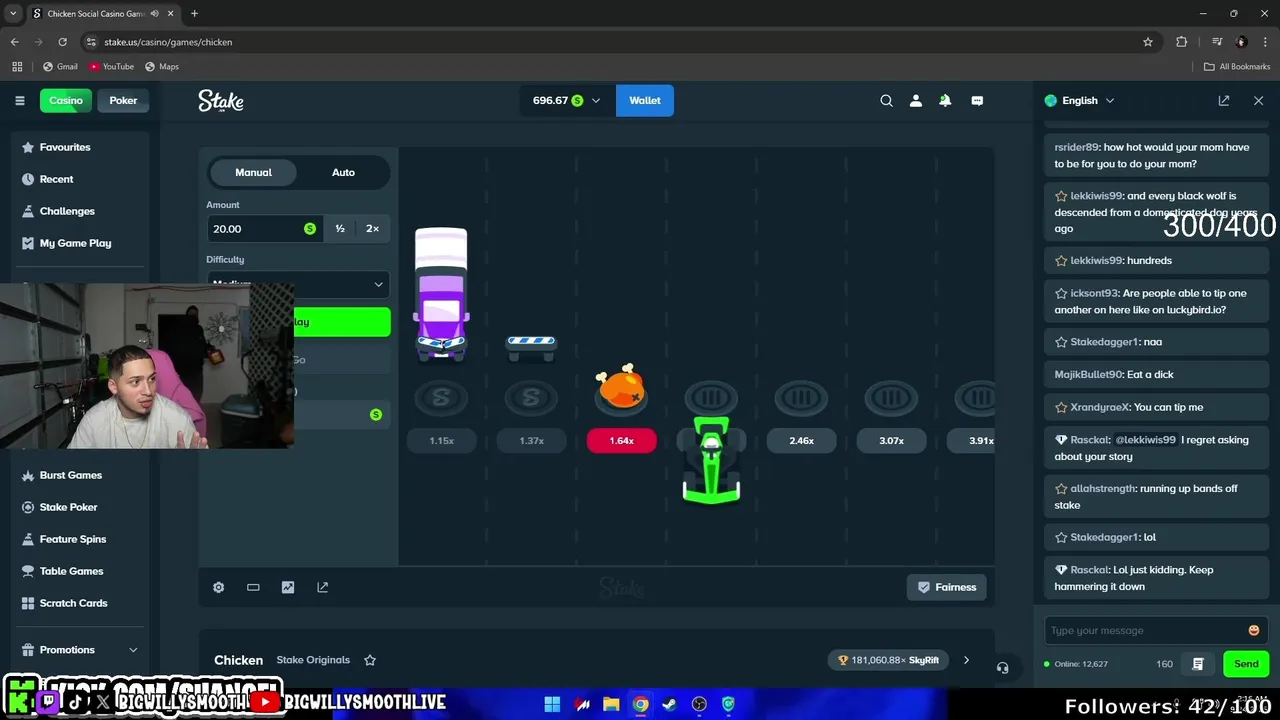The height and width of the screenshot is (720, 1280).
Task: Pop out the chat window
Action: point(1224,100)
